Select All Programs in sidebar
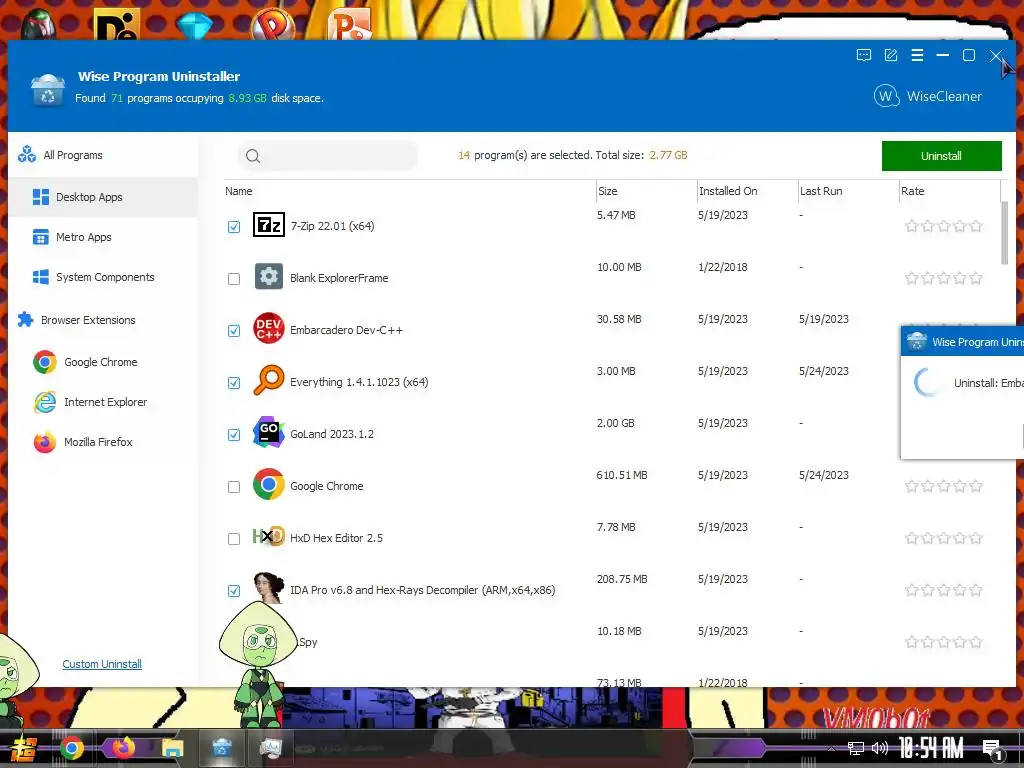This screenshot has height=768, width=1024. [103, 155]
